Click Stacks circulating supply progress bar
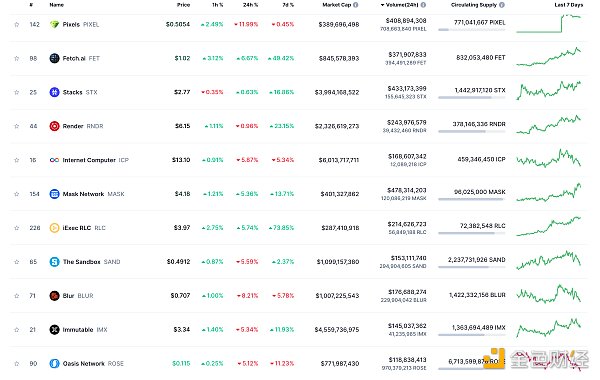The height and width of the screenshot is (380, 600). pyautogui.click(x=471, y=98)
